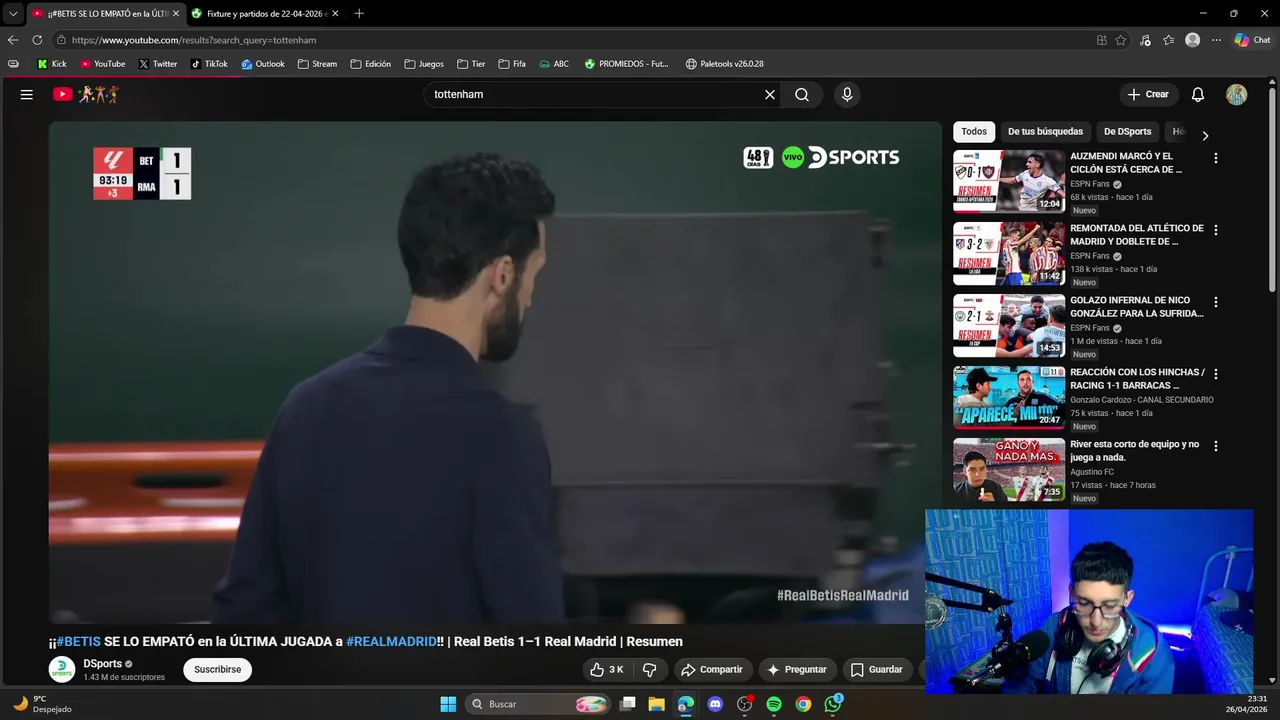Save video with Guardar button
The width and height of the screenshot is (1280, 720).
(876, 669)
